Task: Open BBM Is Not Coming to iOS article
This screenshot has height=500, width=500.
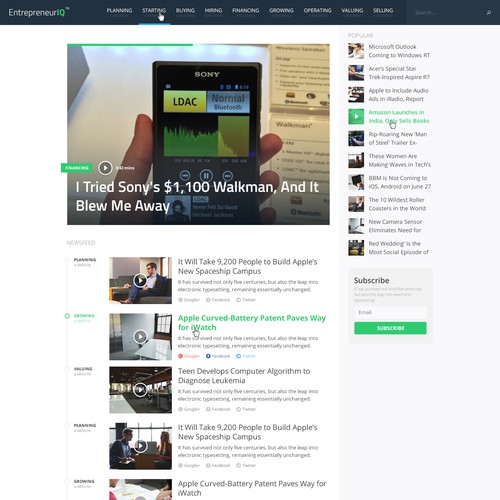Action: pyautogui.click(x=400, y=182)
